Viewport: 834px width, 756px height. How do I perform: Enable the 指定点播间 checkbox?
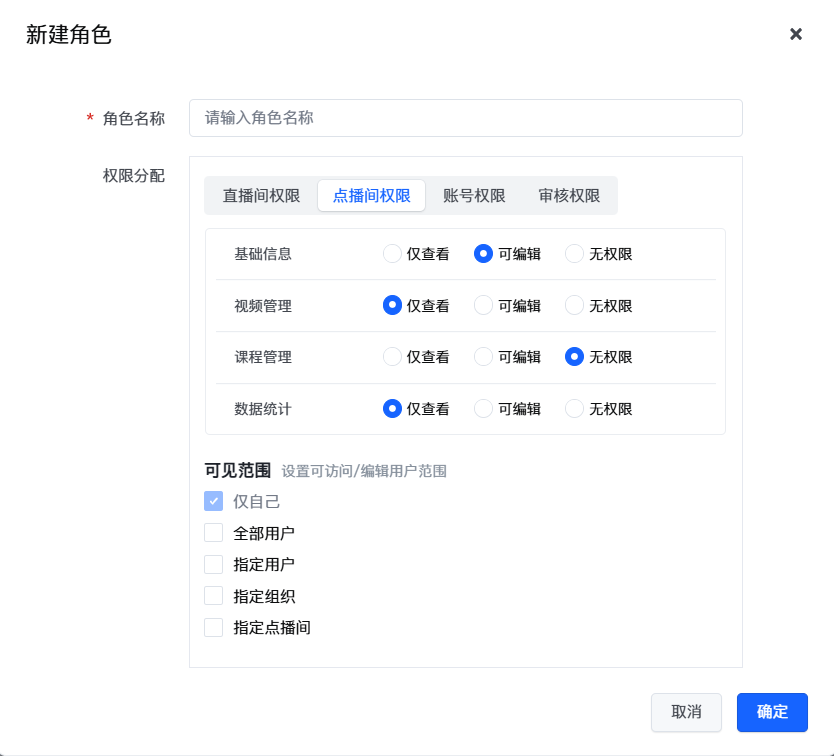point(214,628)
